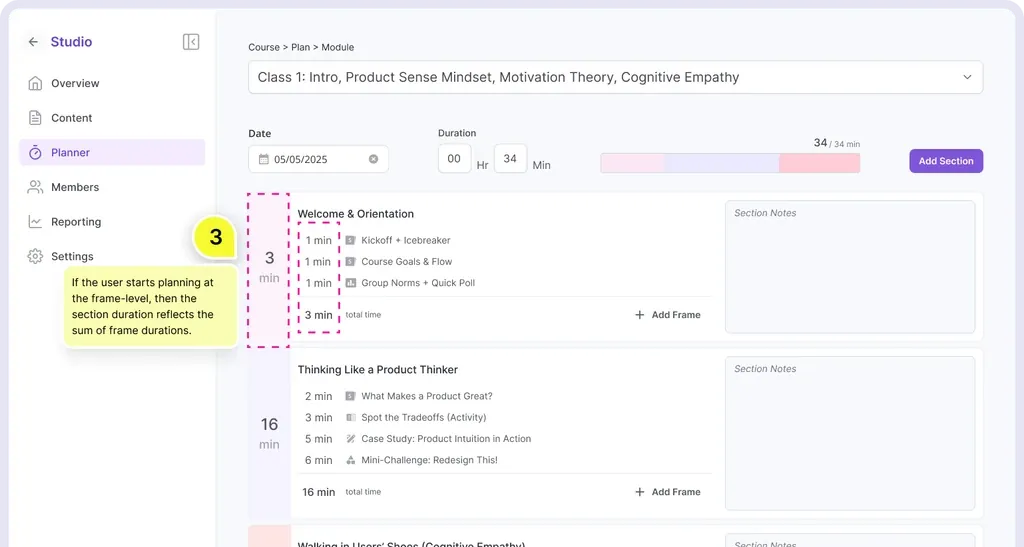Select the Course Goals & Flow frame

(406, 262)
